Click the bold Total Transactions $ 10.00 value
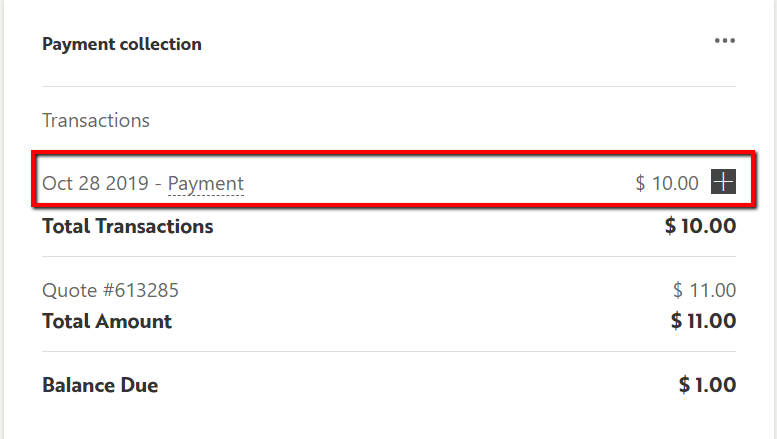Image resolution: width=777 pixels, height=439 pixels. click(700, 226)
